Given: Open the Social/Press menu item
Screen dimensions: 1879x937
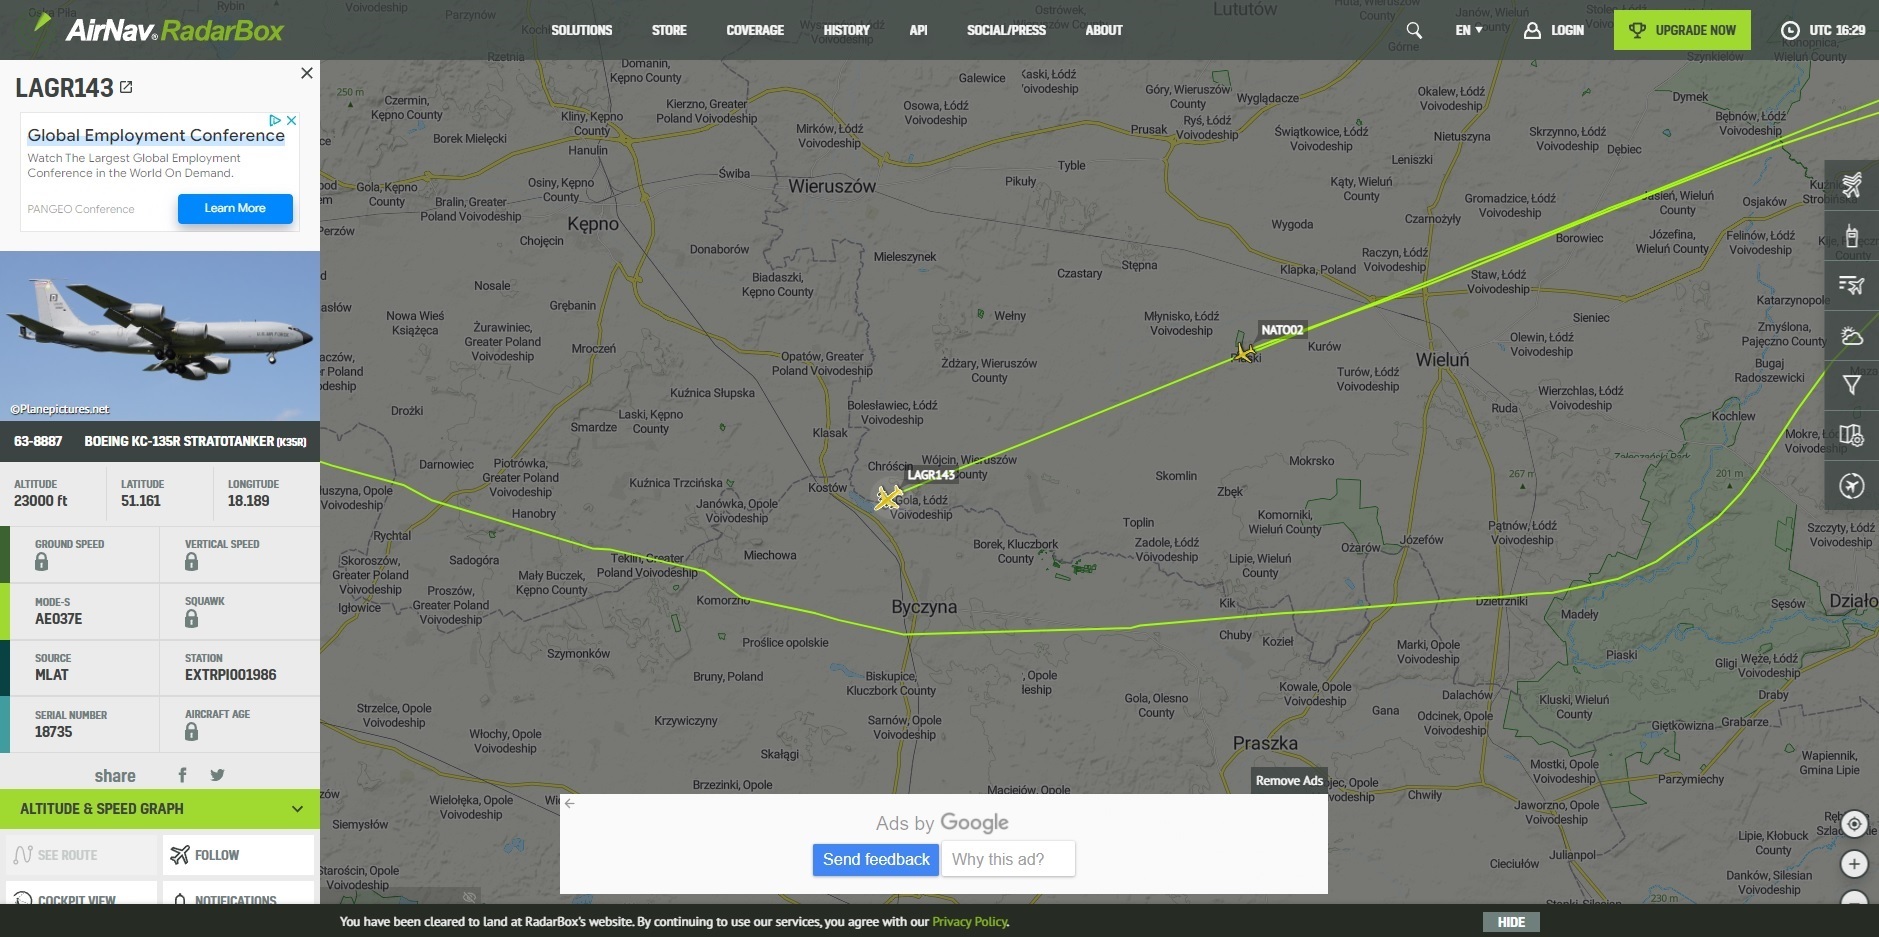Looking at the screenshot, I should [1006, 30].
